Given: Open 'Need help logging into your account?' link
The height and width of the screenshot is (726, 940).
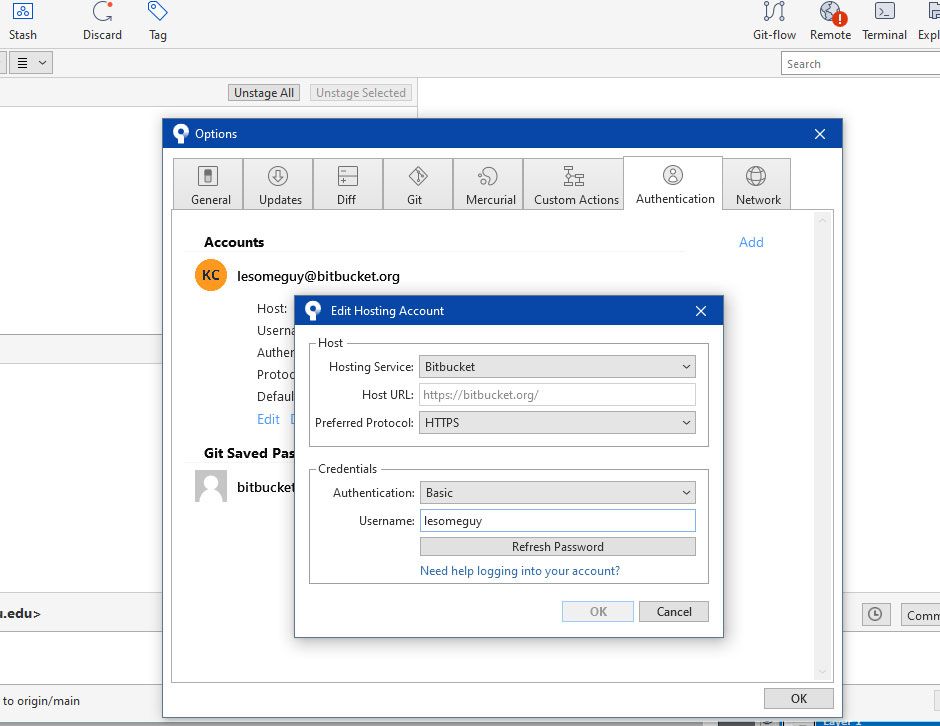Looking at the screenshot, I should [520, 571].
